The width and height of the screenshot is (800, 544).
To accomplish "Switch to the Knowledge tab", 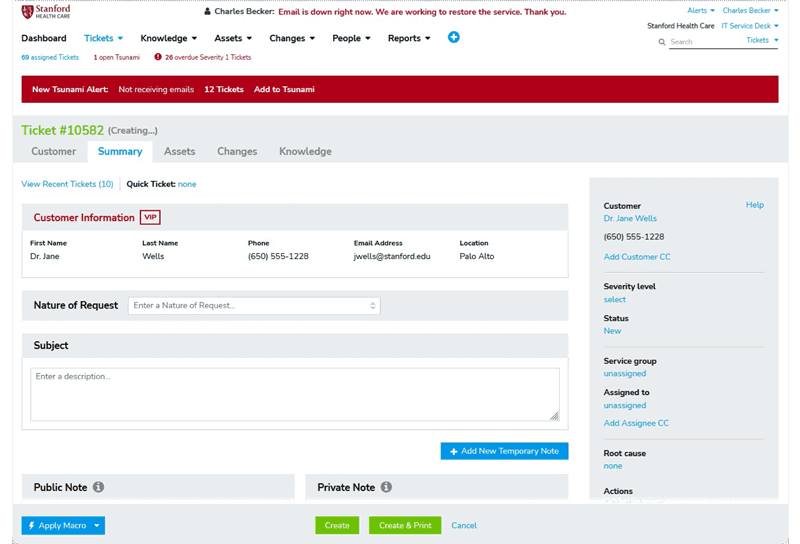I will coord(305,152).
